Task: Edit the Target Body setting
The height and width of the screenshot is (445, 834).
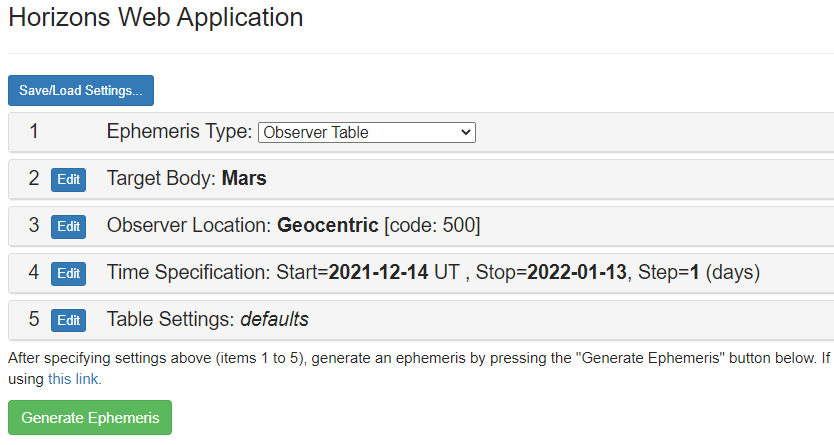Action: click(68, 179)
